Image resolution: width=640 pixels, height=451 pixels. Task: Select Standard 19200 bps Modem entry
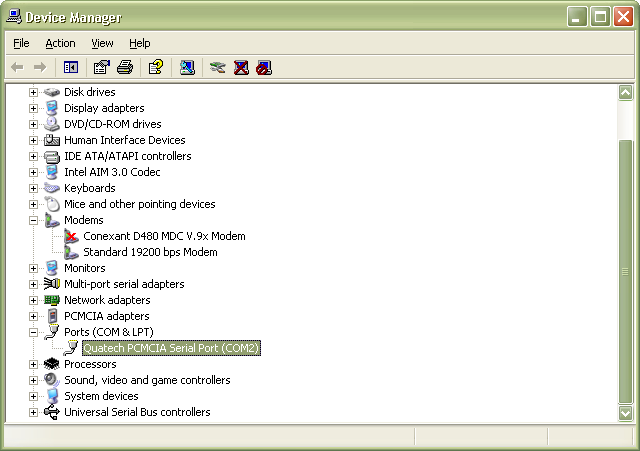[150, 252]
